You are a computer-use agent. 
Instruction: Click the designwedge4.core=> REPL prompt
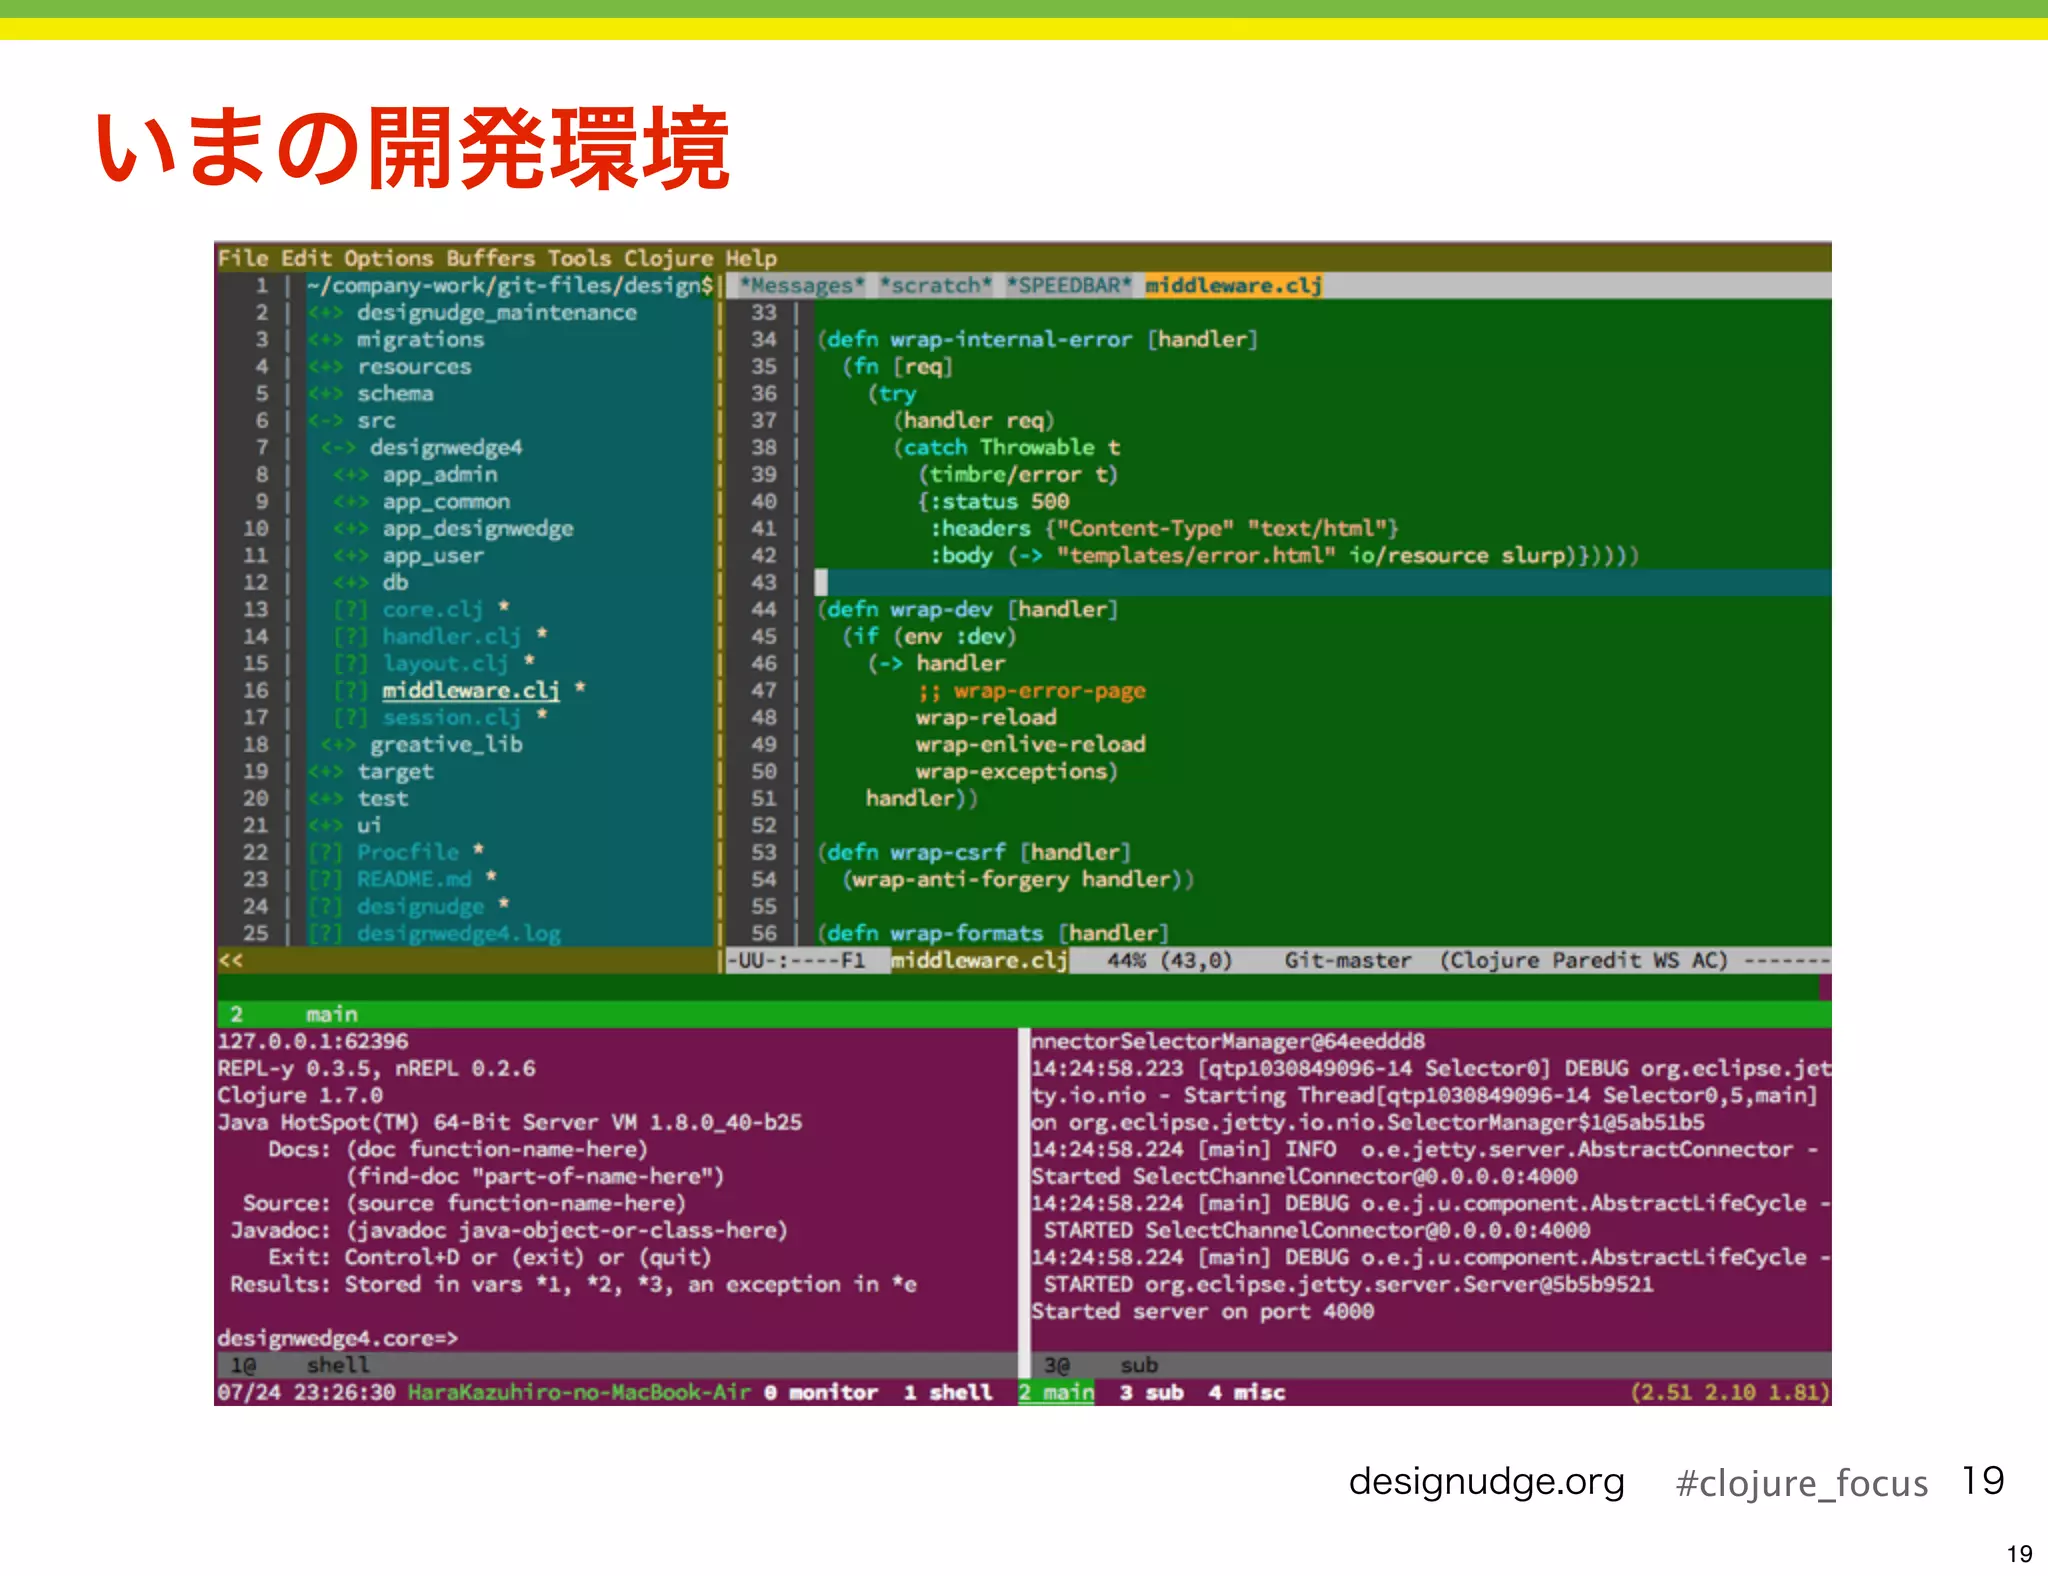coord(337,1338)
